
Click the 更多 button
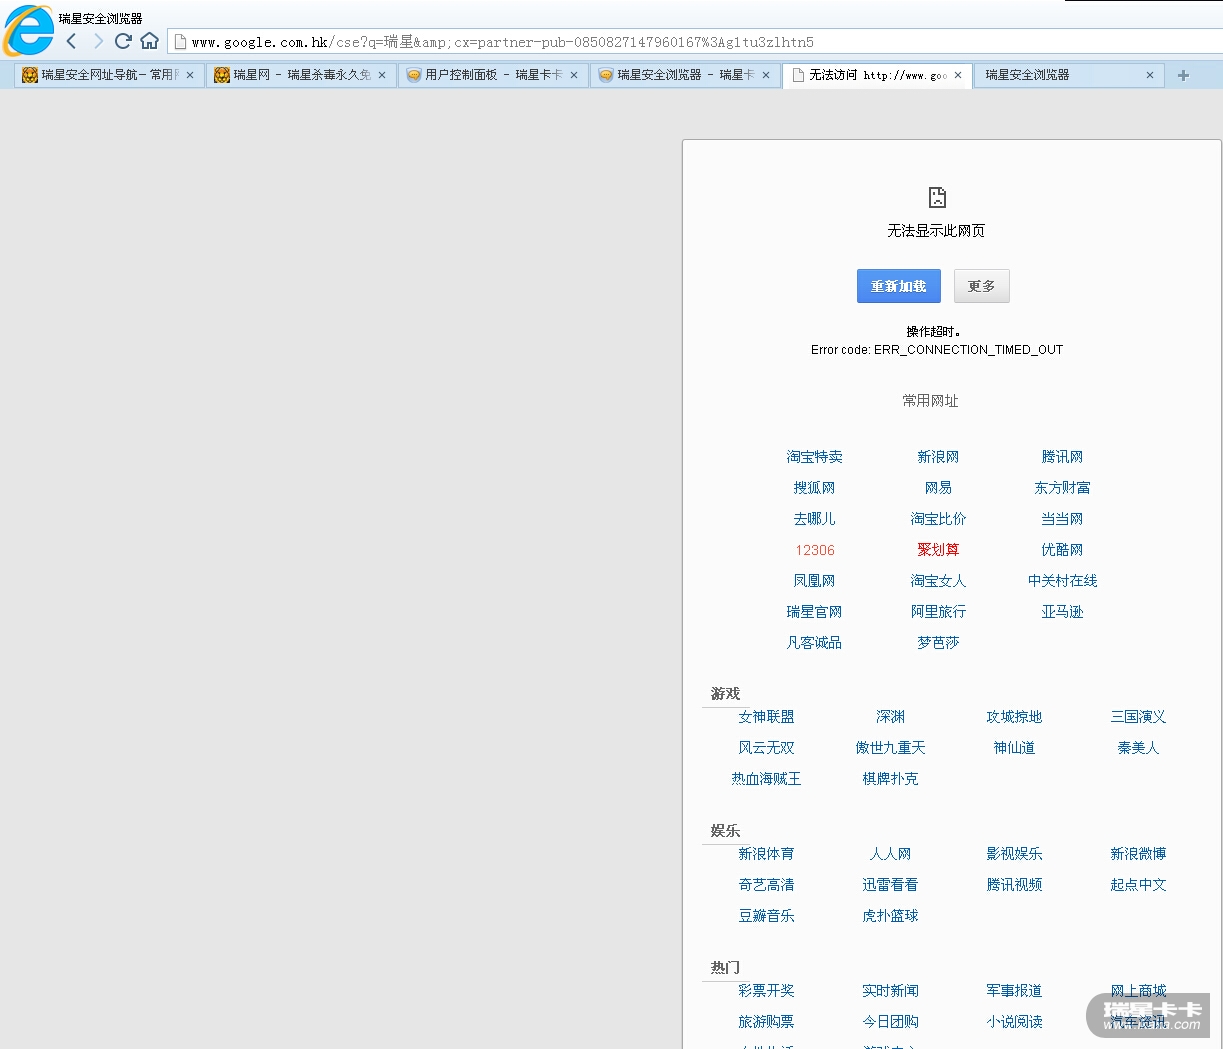(981, 286)
